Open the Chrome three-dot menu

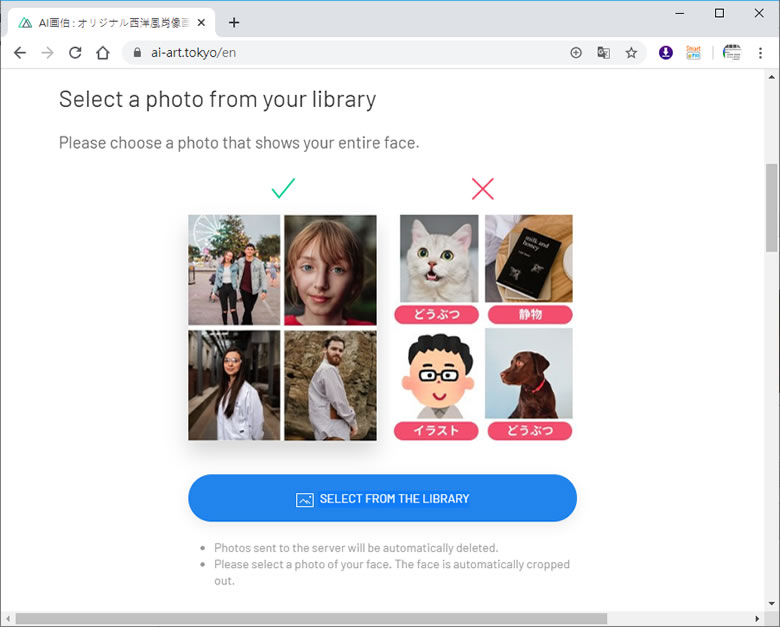760,53
